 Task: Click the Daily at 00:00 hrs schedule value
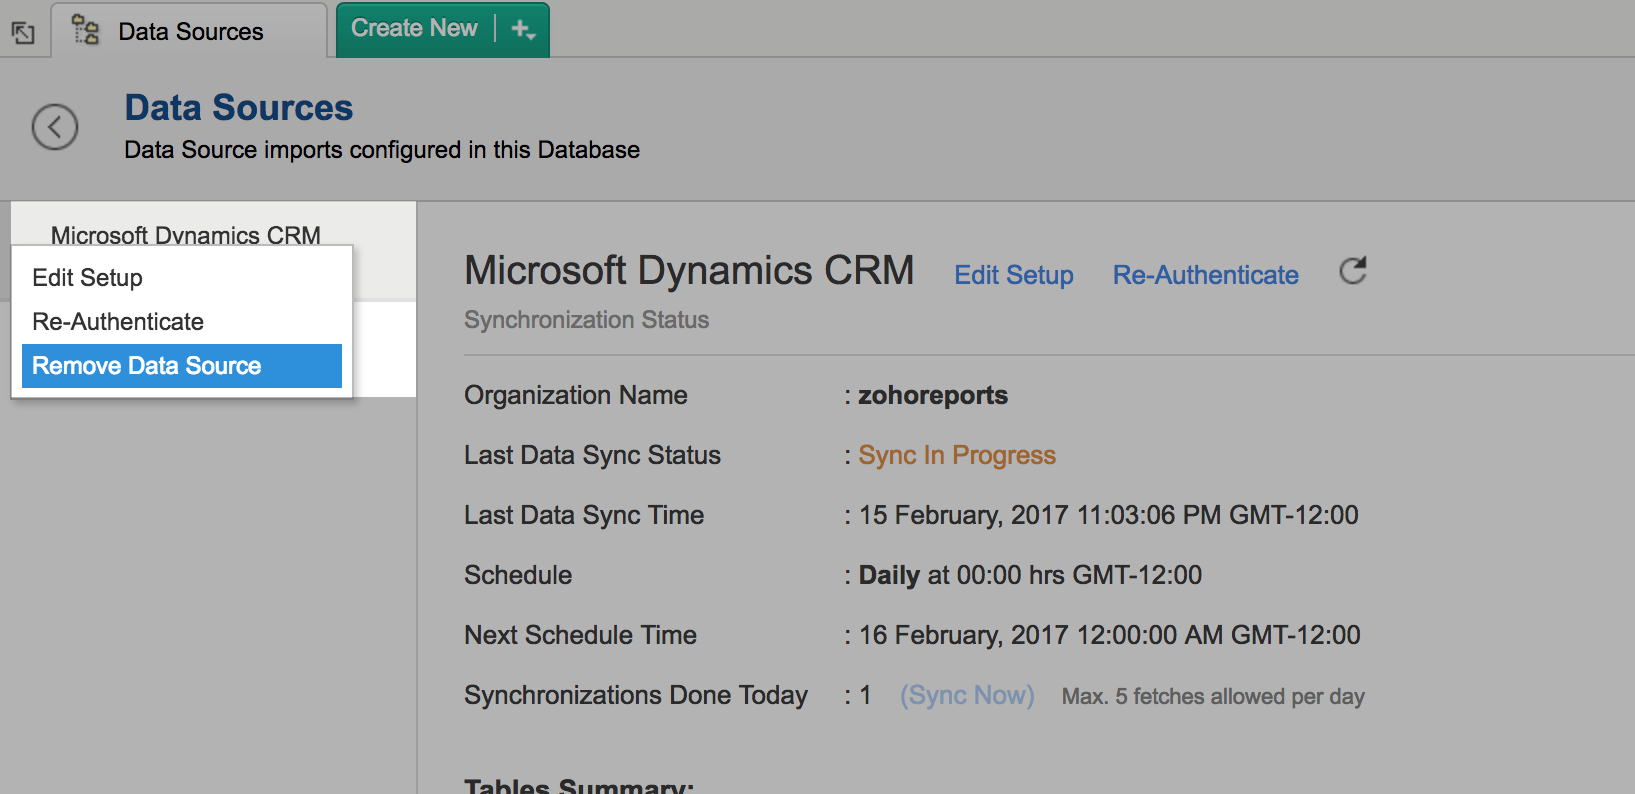pyautogui.click(x=1029, y=575)
